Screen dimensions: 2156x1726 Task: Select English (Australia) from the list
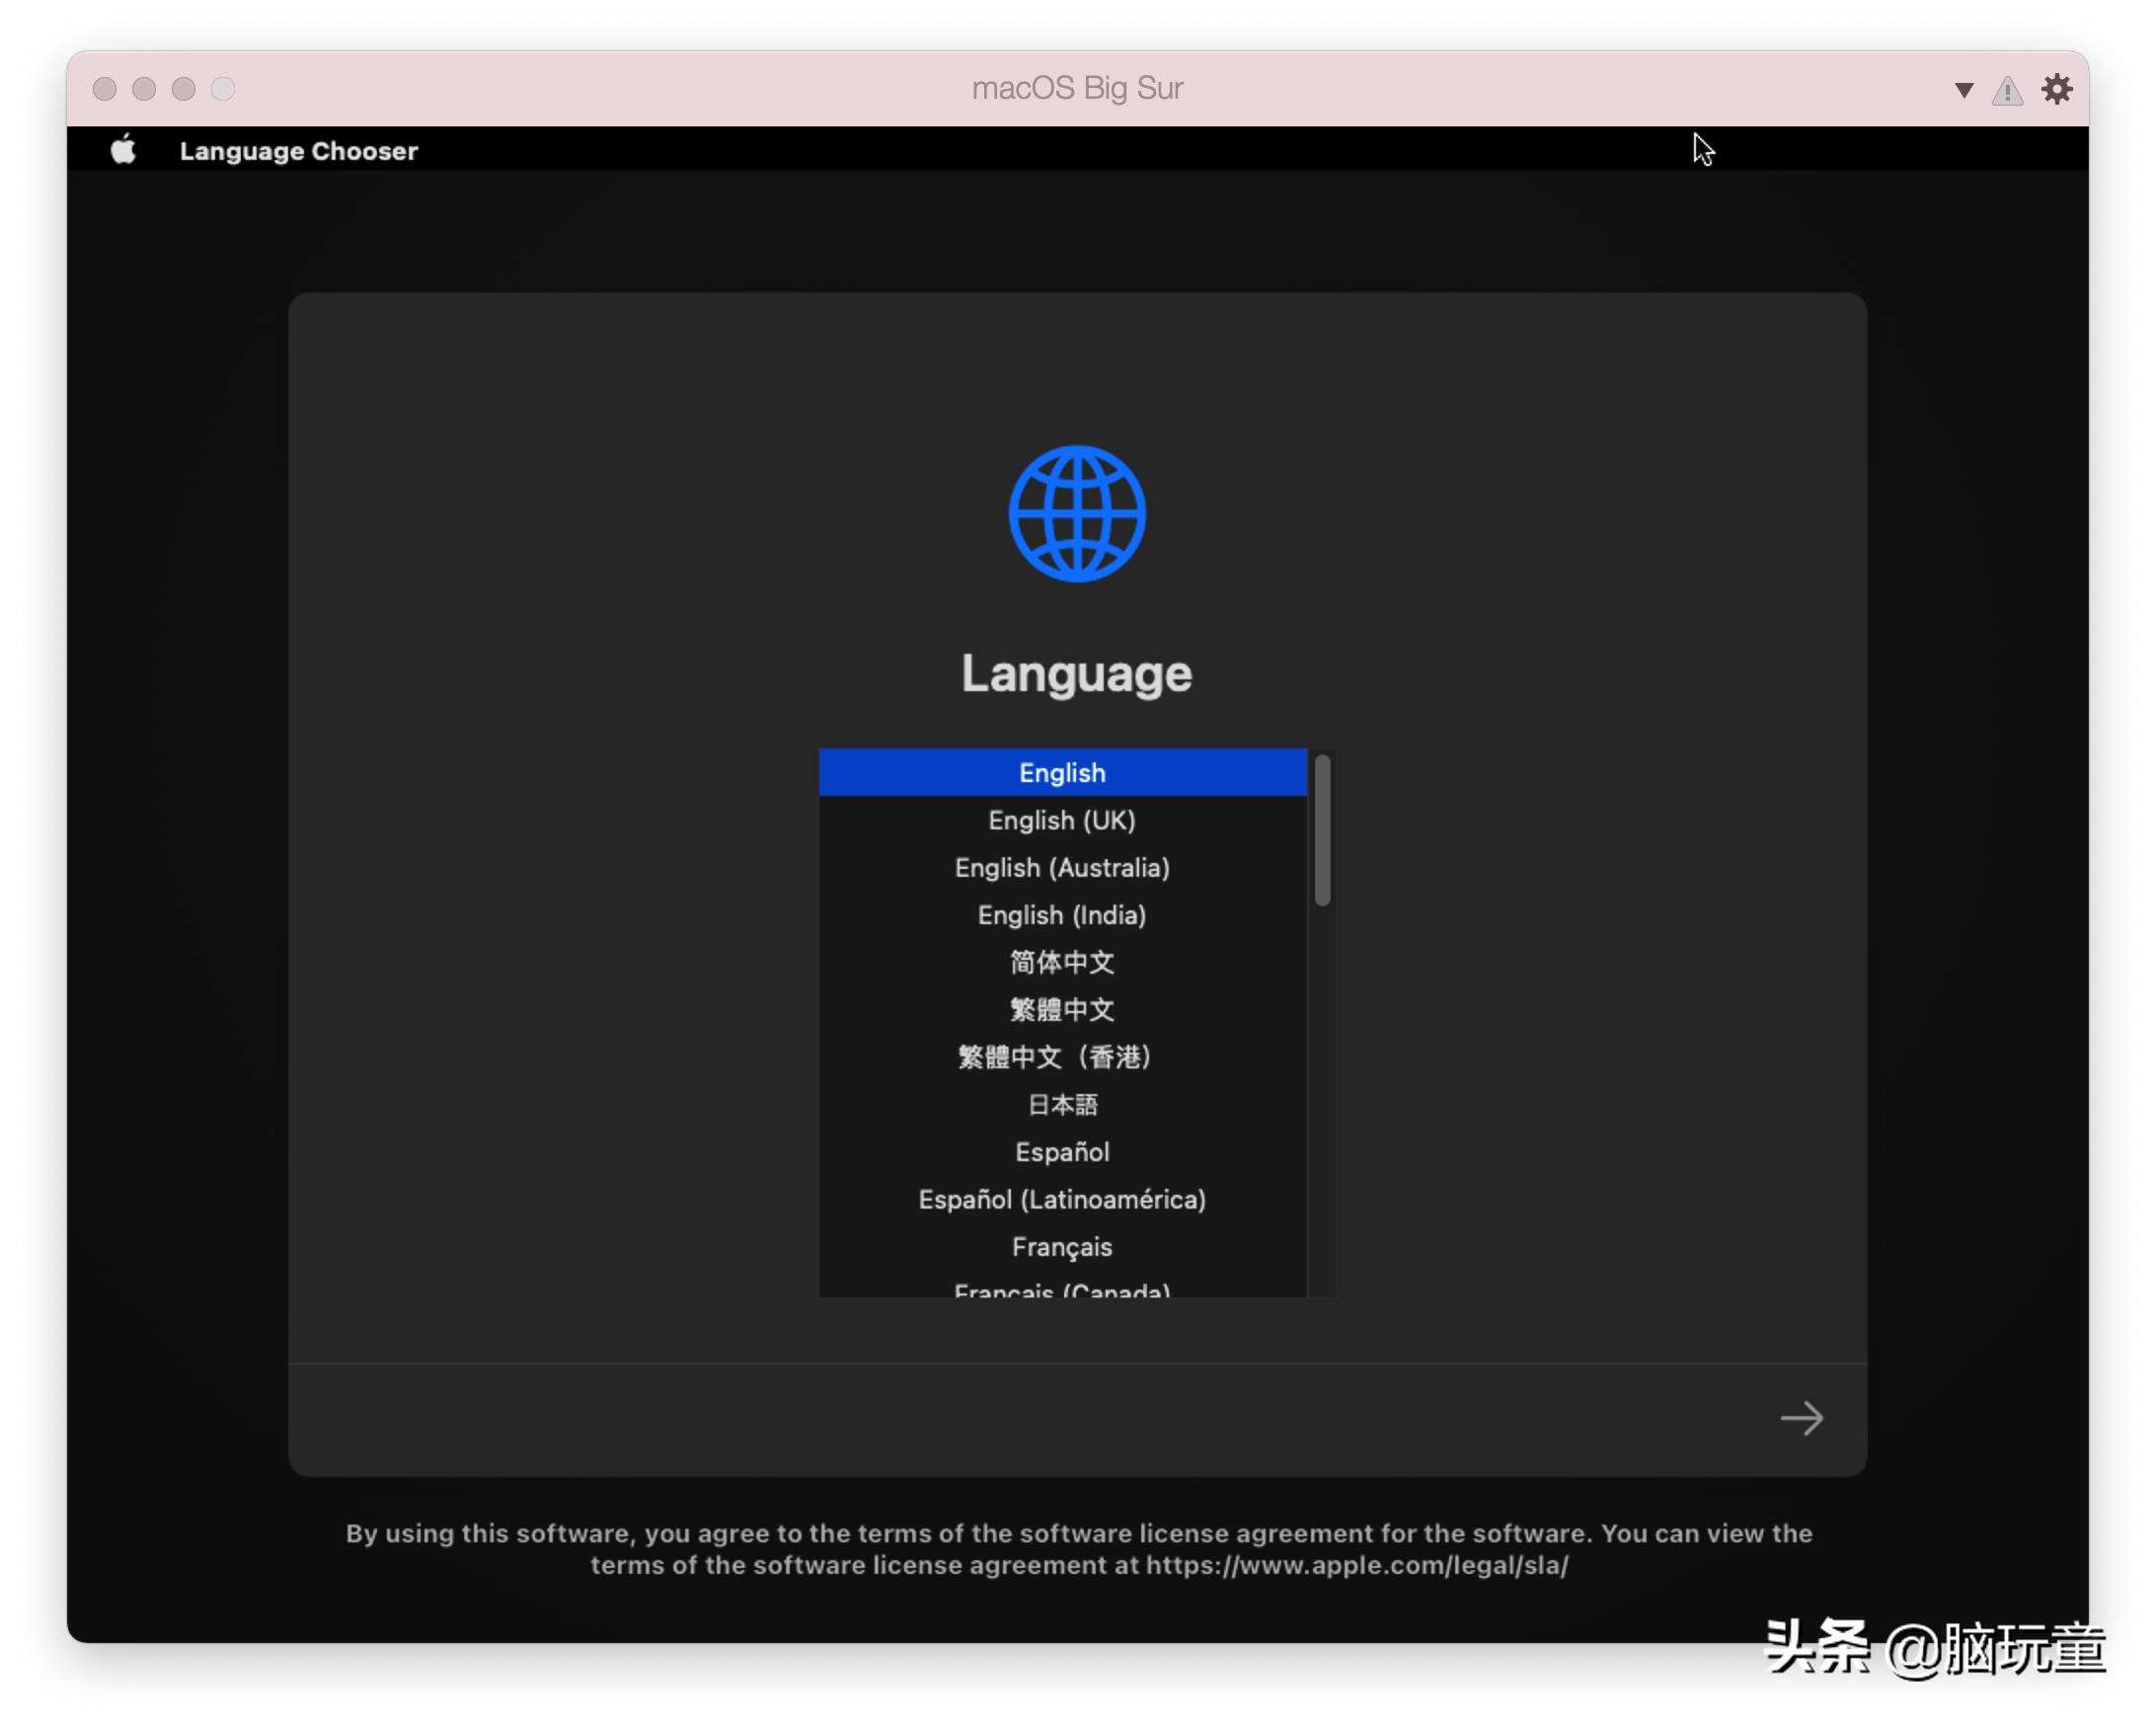(1061, 867)
